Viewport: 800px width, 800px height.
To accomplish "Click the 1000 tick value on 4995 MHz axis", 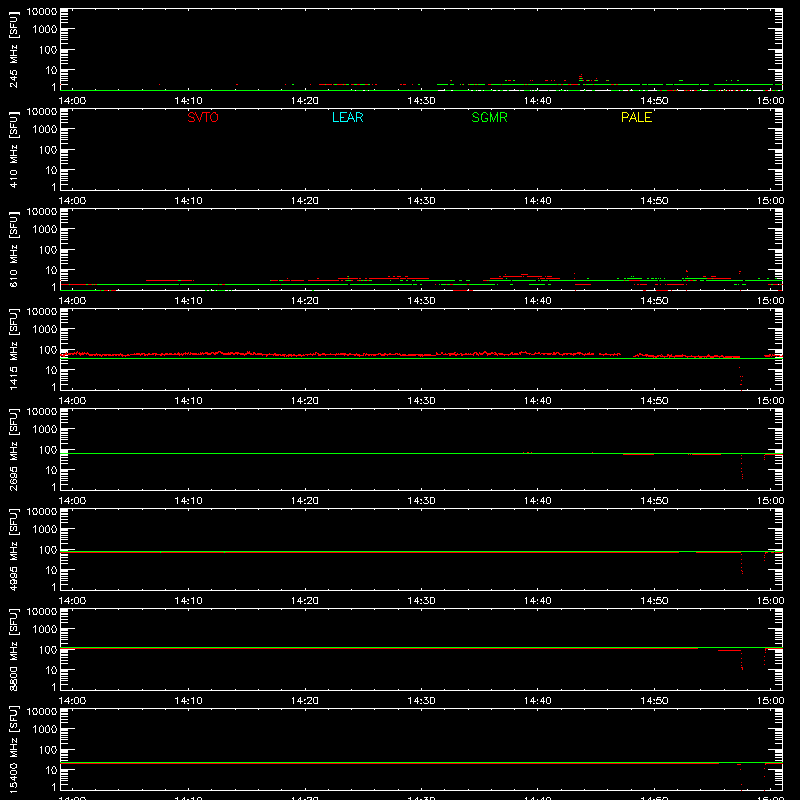I will [x=45, y=529].
